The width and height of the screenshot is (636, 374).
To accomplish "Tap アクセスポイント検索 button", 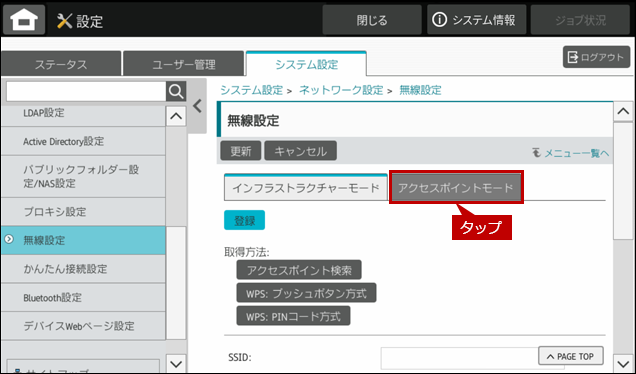I will (x=299, y=270).
